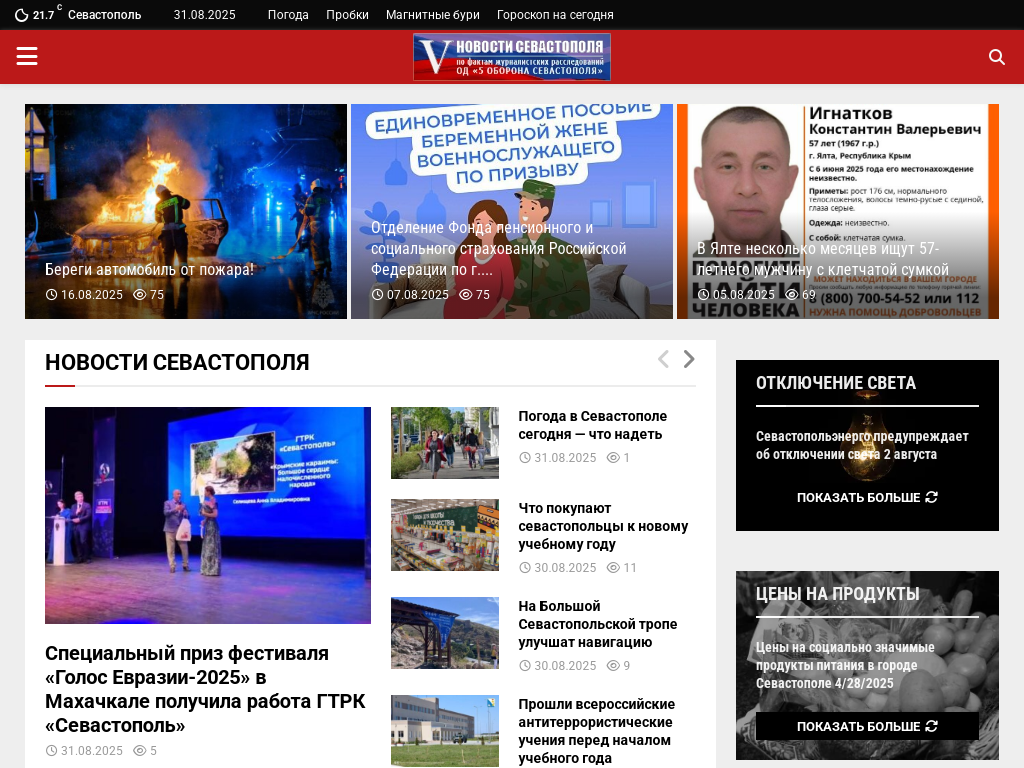Click Показать больше in Отключение света
This screenshot has width=1024, height=768.
[867, 497]
